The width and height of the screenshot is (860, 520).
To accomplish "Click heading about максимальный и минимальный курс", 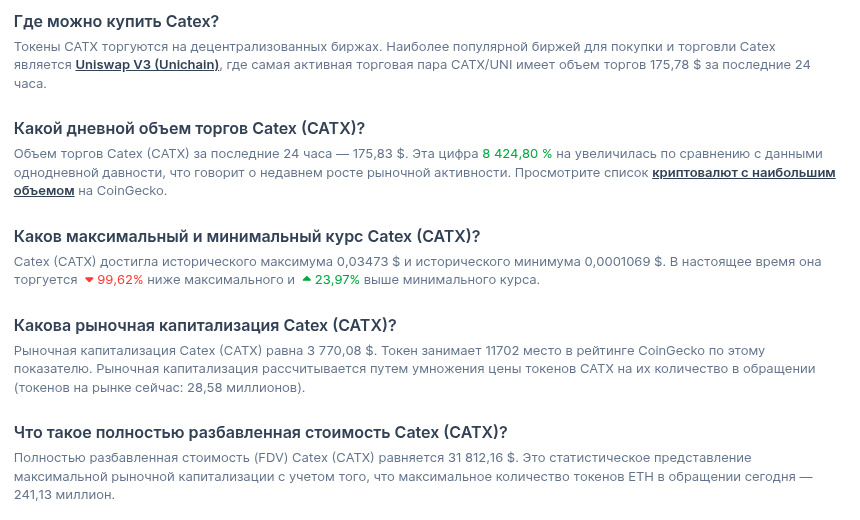I will 247,237.
